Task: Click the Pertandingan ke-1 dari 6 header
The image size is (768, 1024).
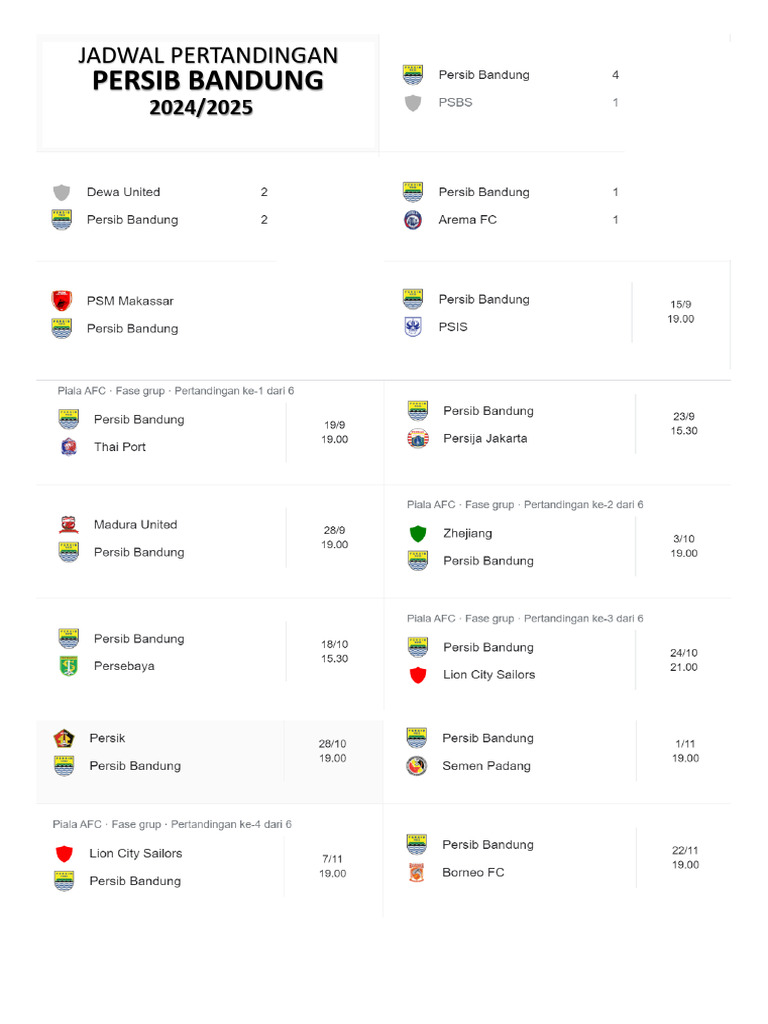Action: (234, 391)
